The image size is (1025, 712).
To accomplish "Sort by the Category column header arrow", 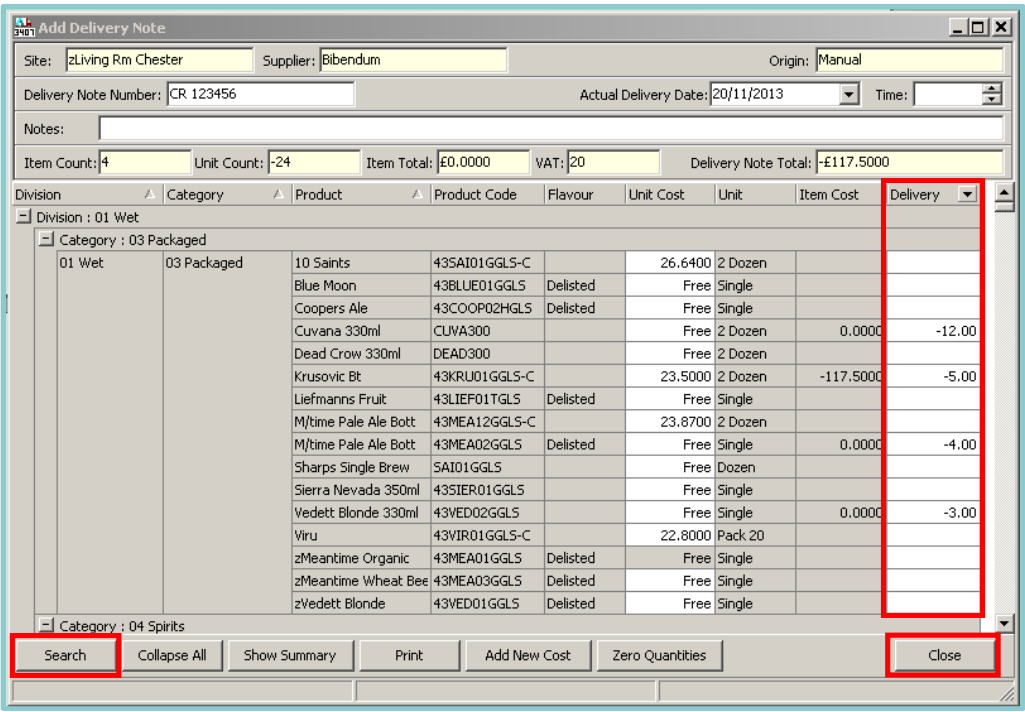I will coord(278,195).
